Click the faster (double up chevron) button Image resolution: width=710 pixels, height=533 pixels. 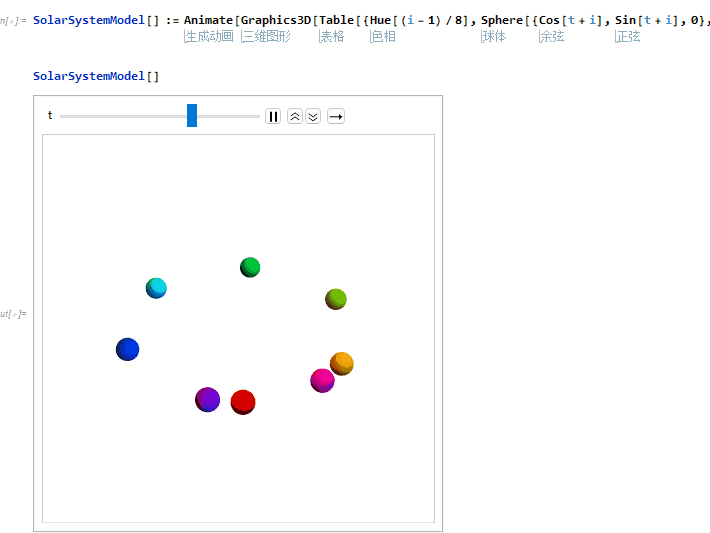click(x=295, y=116)
